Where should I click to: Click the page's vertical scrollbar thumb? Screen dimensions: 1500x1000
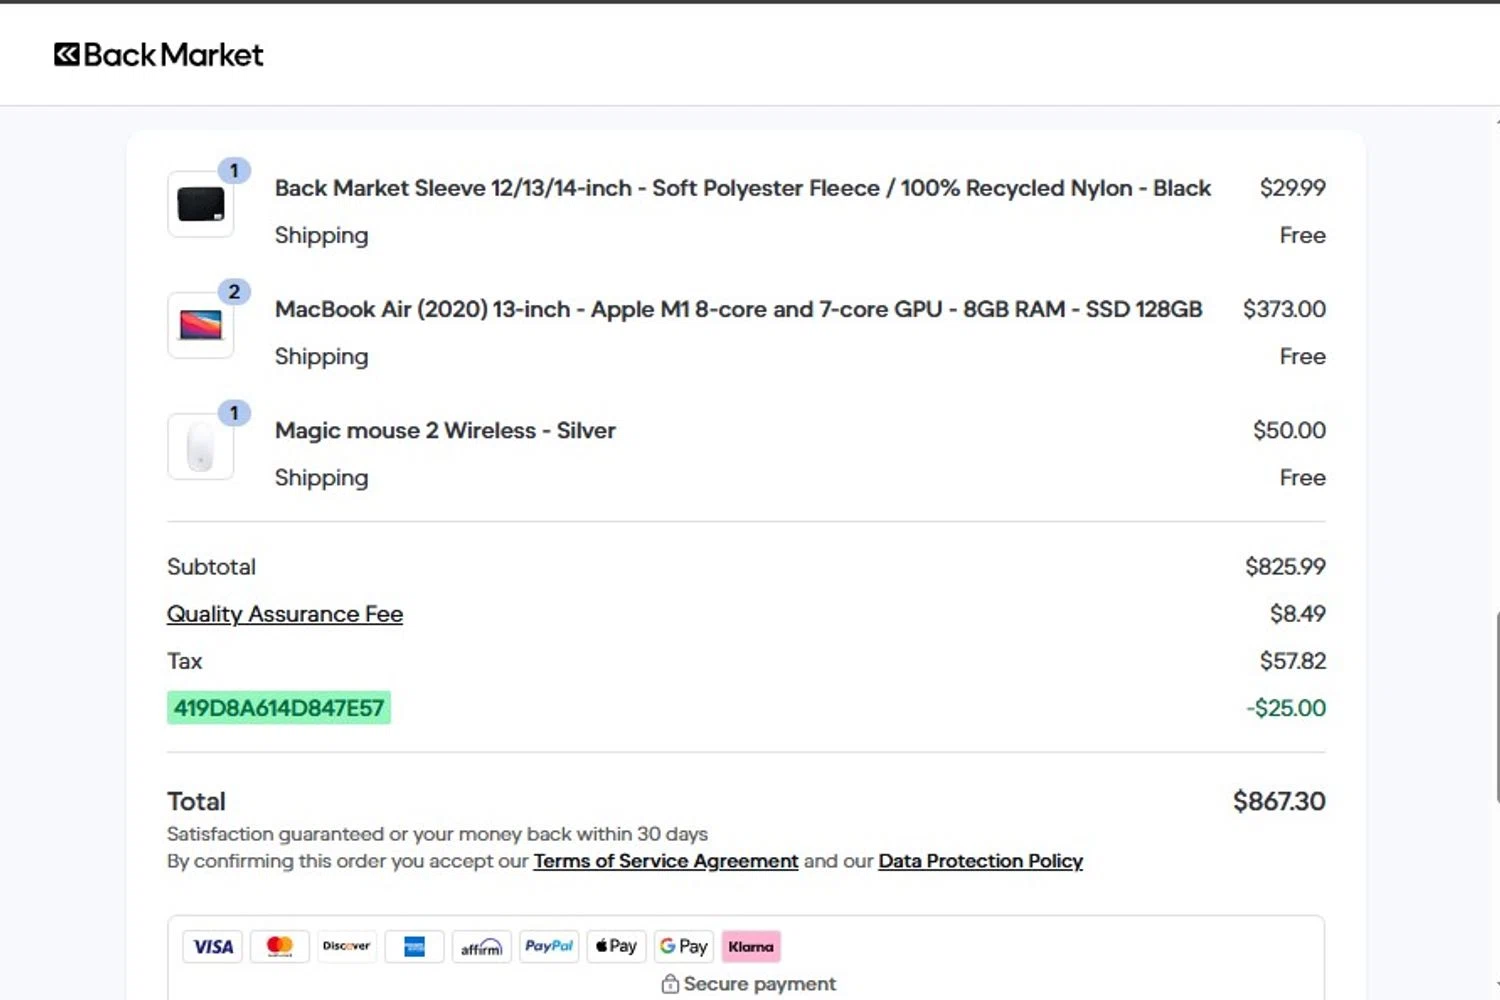[1496, 707]
